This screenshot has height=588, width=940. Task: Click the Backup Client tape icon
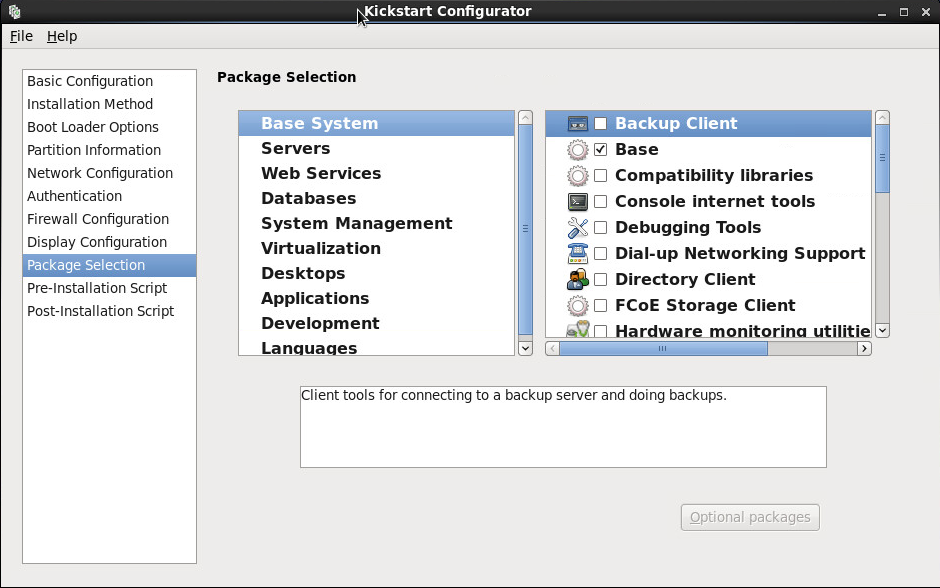[577, 123]
